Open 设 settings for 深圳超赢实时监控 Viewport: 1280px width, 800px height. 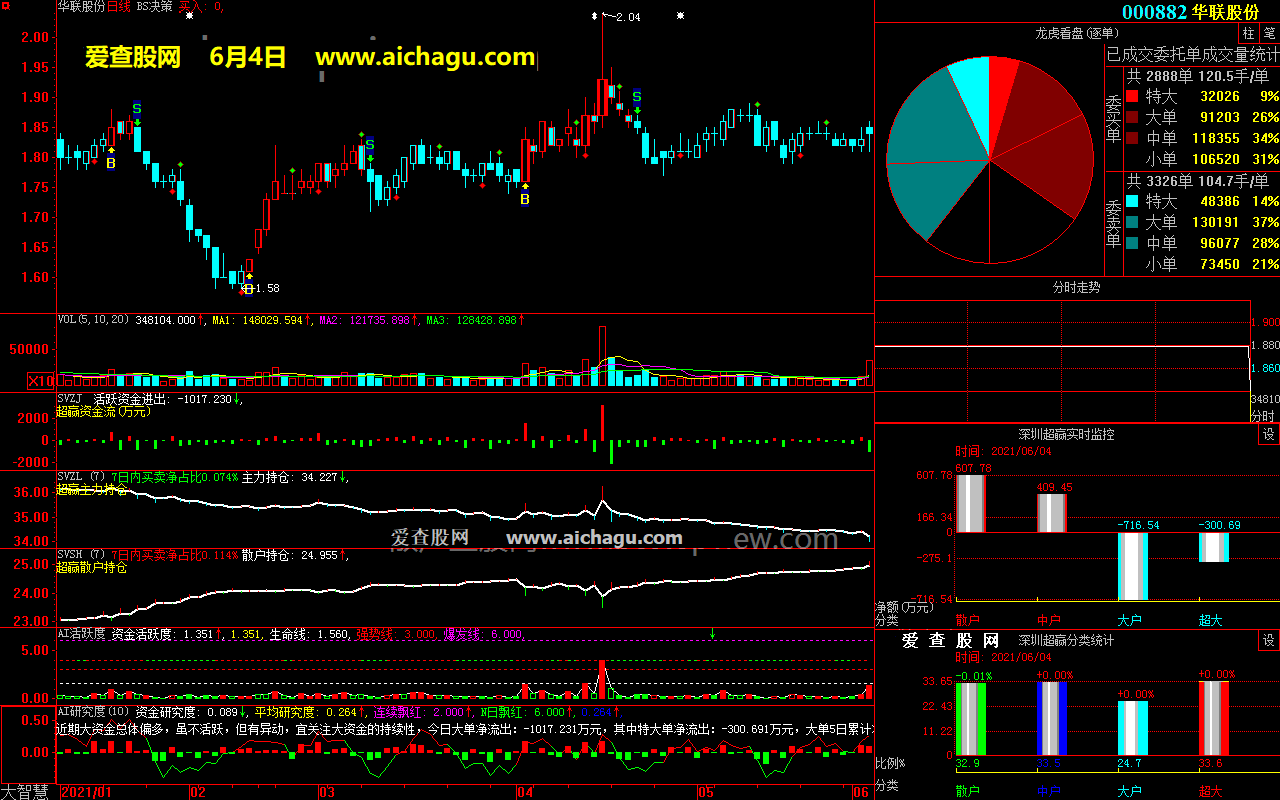(x=1269, y=434)
